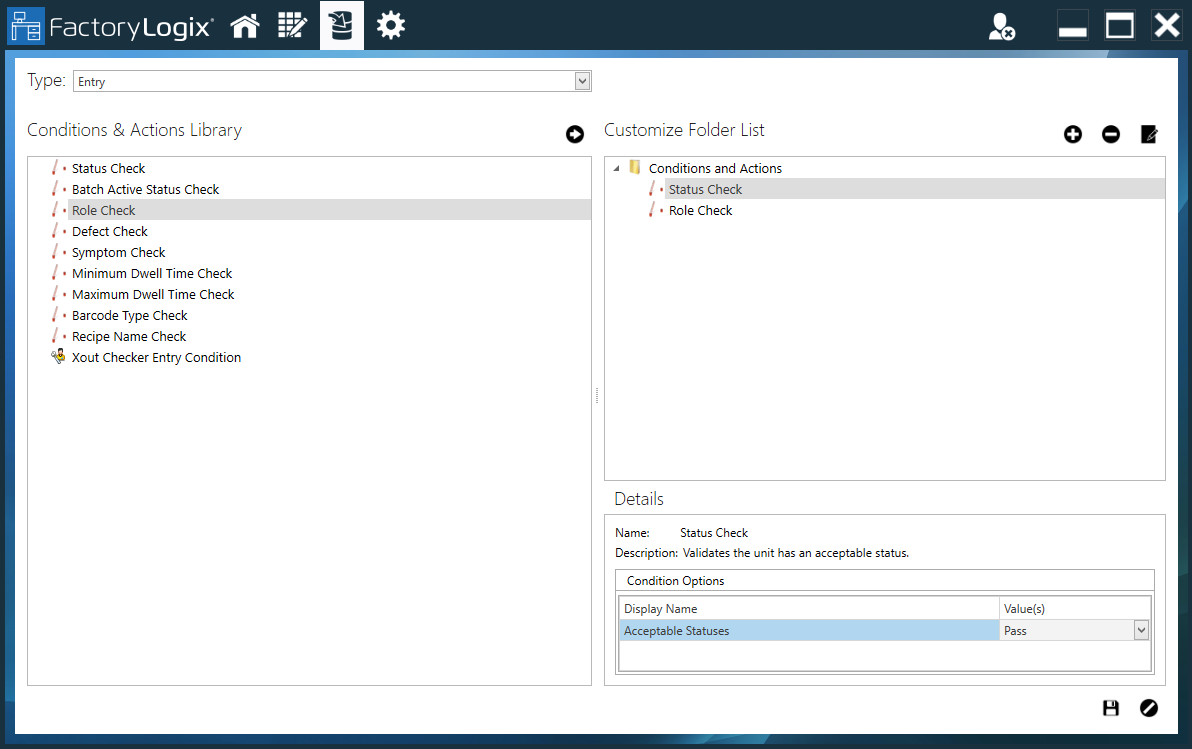Screen dimensions: 1192x749
Task: Click the folder icon beside Conditions and Actions
Action: pyautogui.click(x=635, y=167)
